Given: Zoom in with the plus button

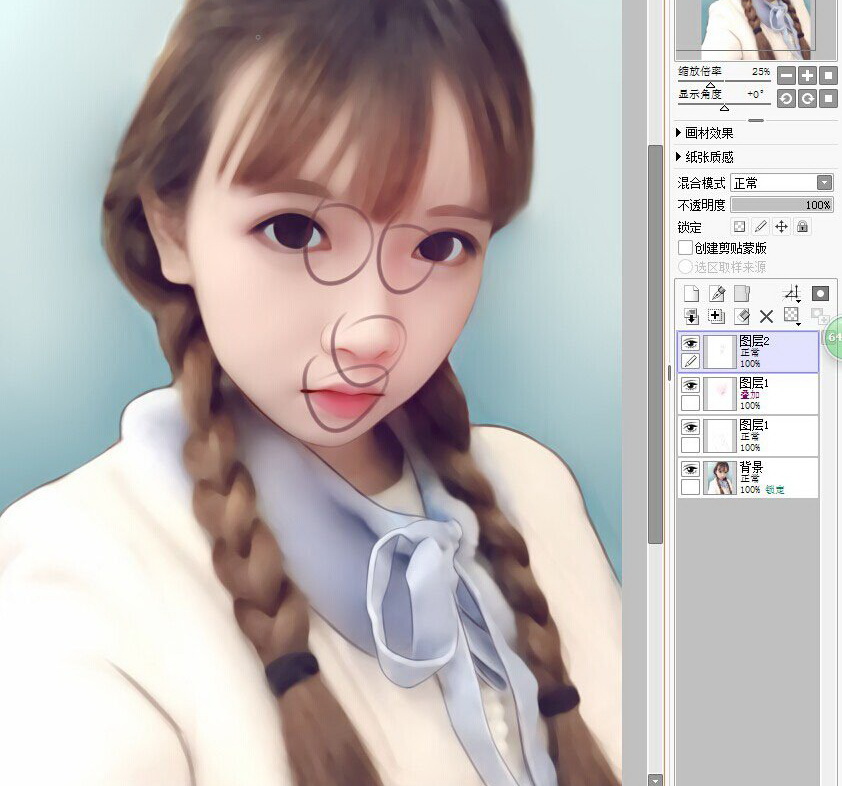Looking at the screenshot, I should [807, 76].
